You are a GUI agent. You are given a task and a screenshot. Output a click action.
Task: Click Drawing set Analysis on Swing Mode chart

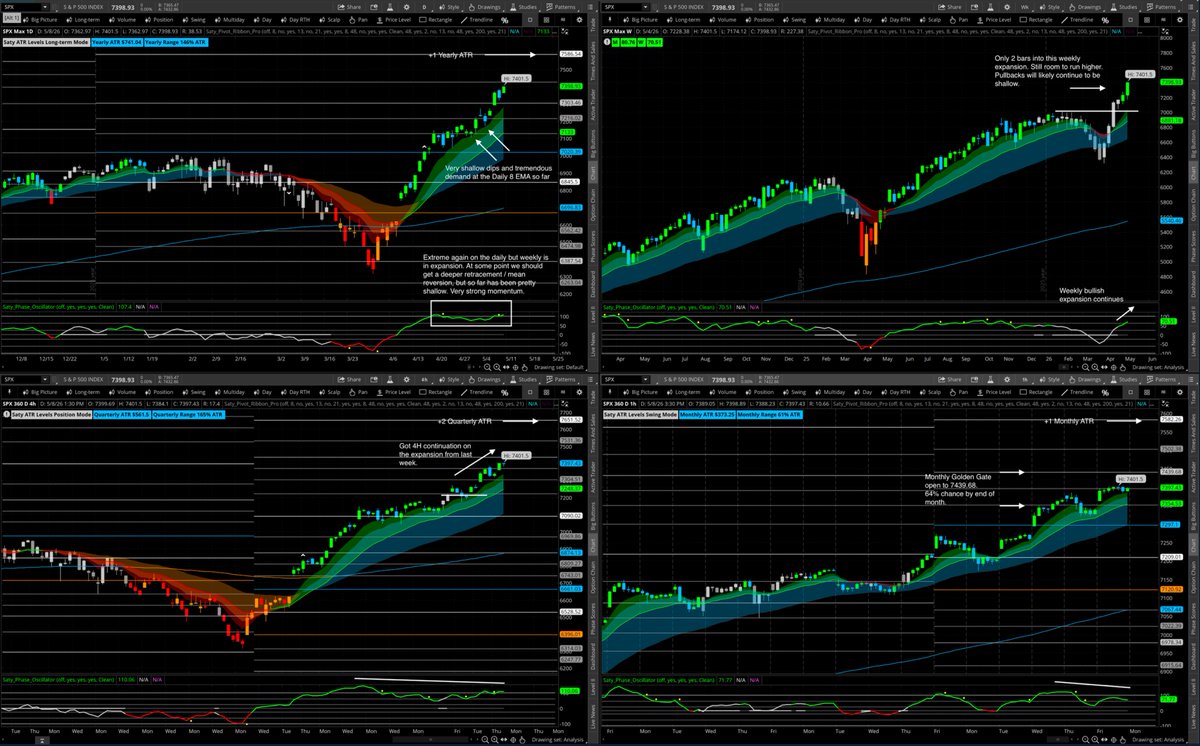1158,740
